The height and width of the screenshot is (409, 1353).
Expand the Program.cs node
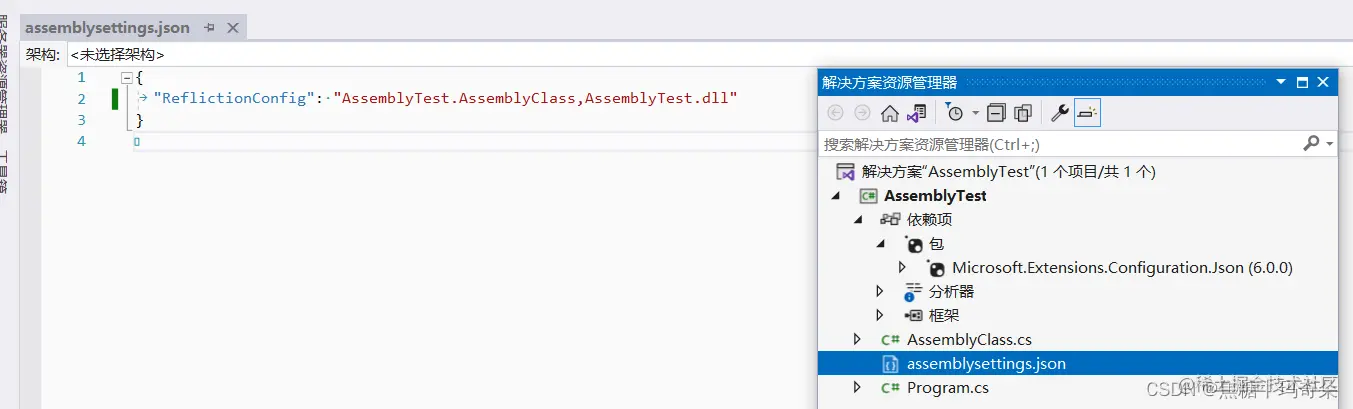tap(857, 387)
